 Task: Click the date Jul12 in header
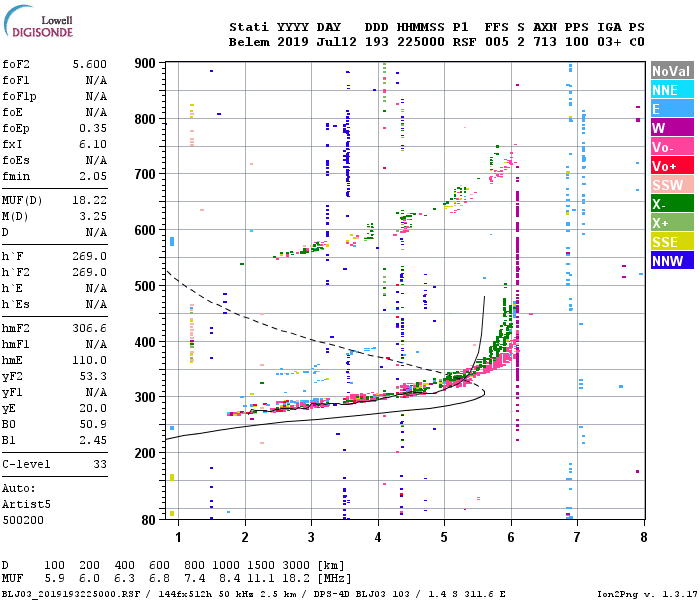337,42
